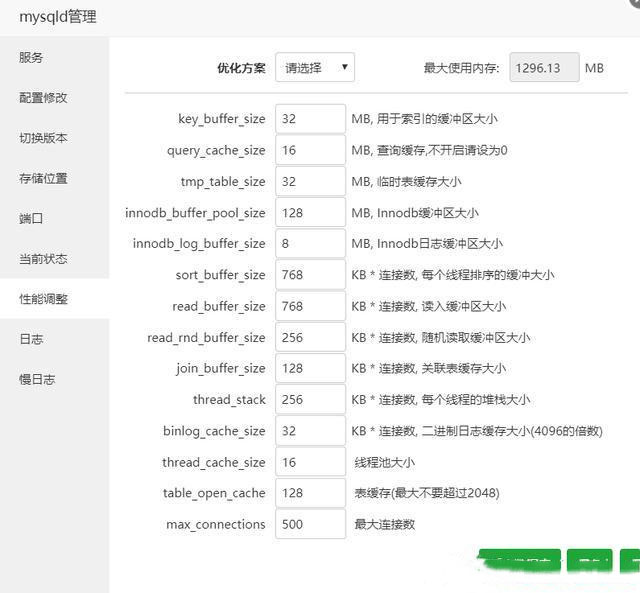Click the MB, 临时表缓存大小 description
The width and height of the screenshot is (640, 593).
coord(407,182)
